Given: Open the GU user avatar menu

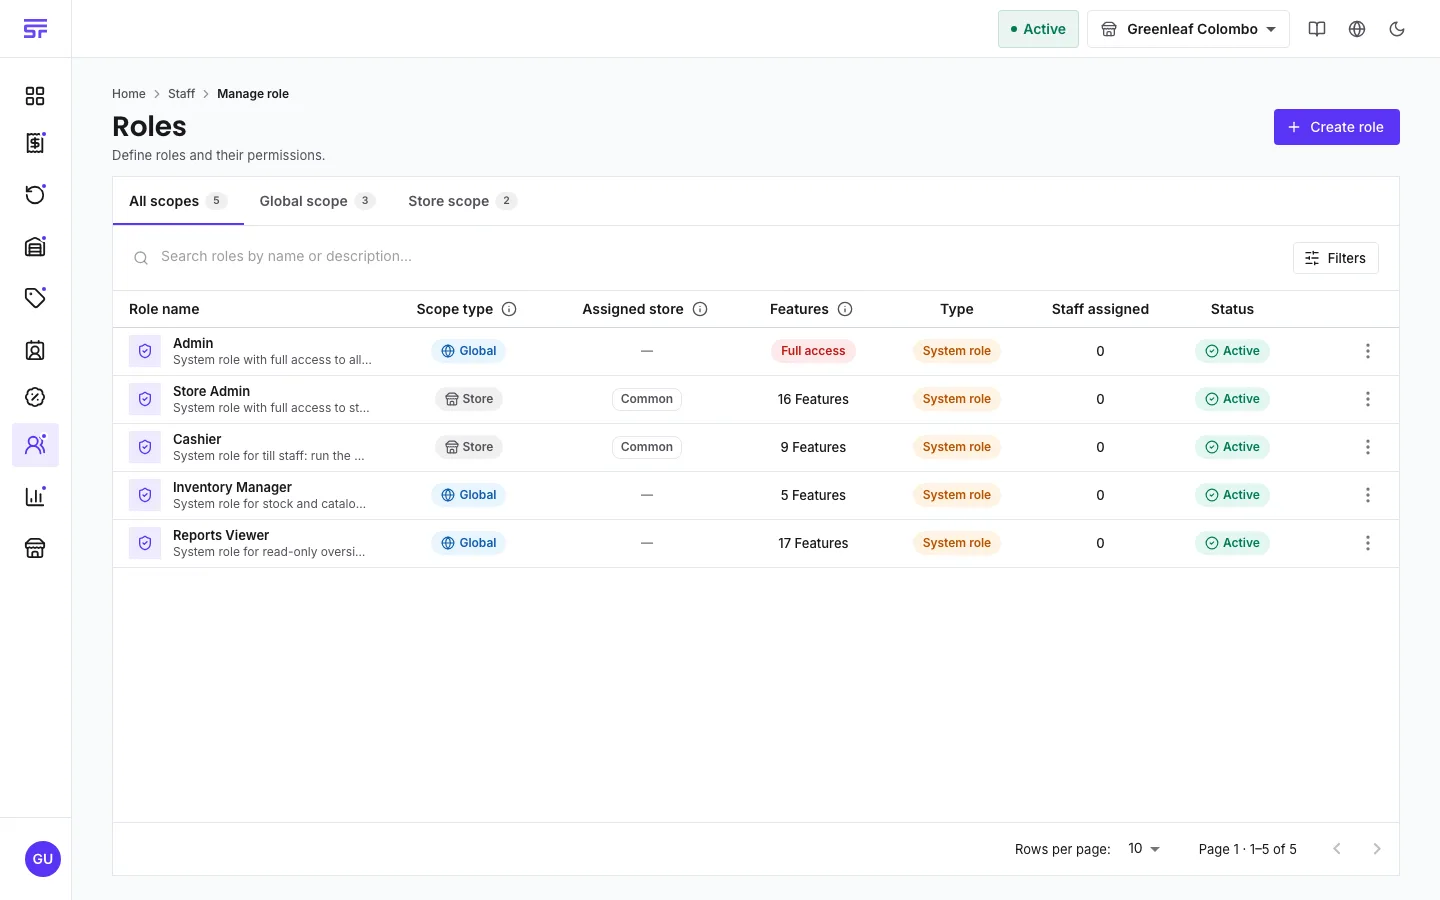Looking at the screenshot, I should click(x=42, y=859).
